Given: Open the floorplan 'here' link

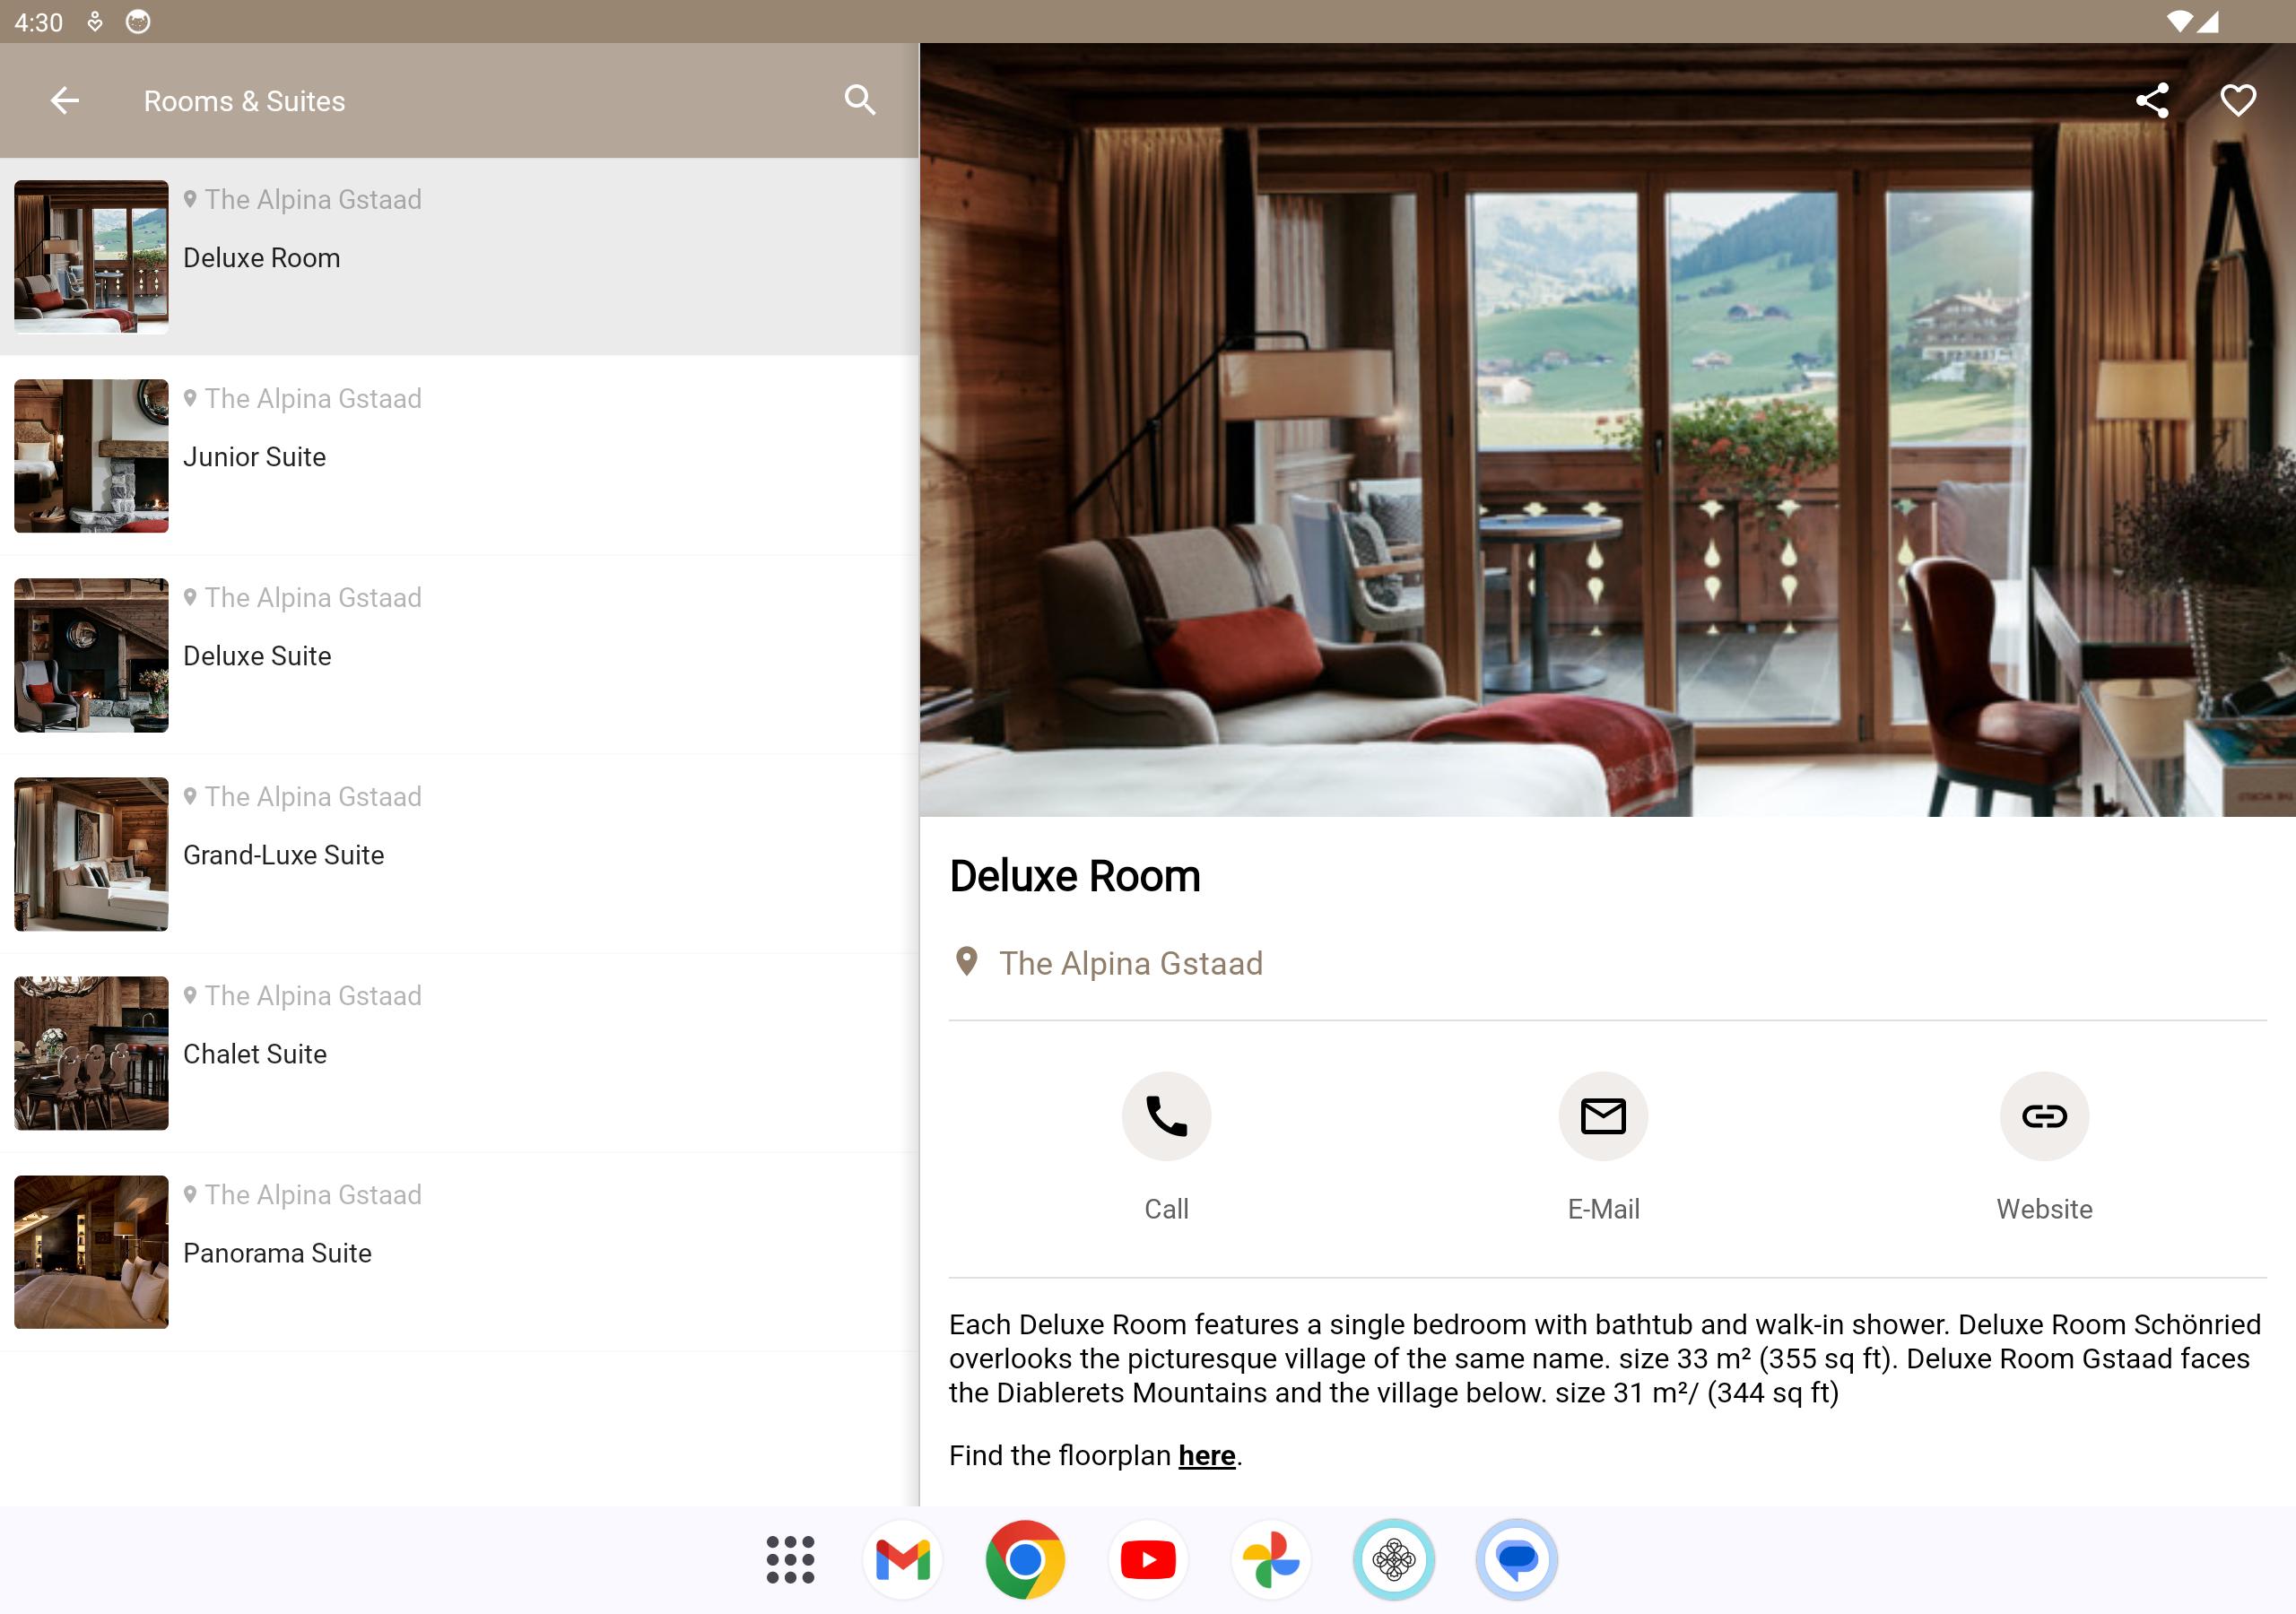Looking at the screenshot, I should pos(1207,1455).
